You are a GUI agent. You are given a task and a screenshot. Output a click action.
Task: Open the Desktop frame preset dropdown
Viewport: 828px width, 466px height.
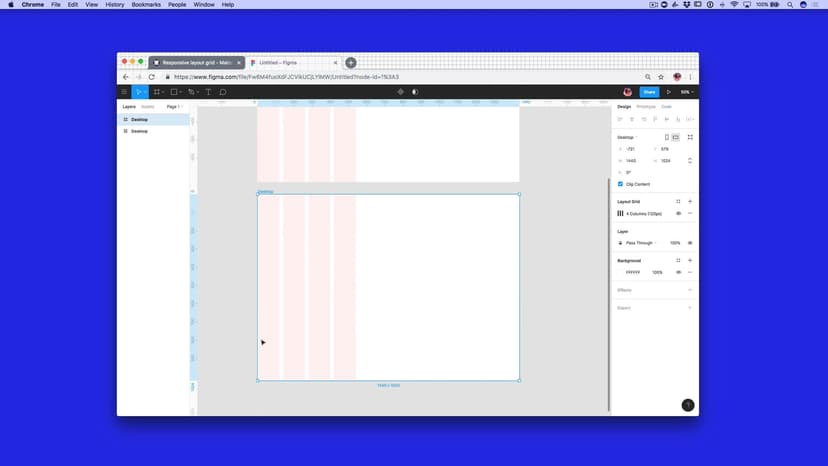627,137
